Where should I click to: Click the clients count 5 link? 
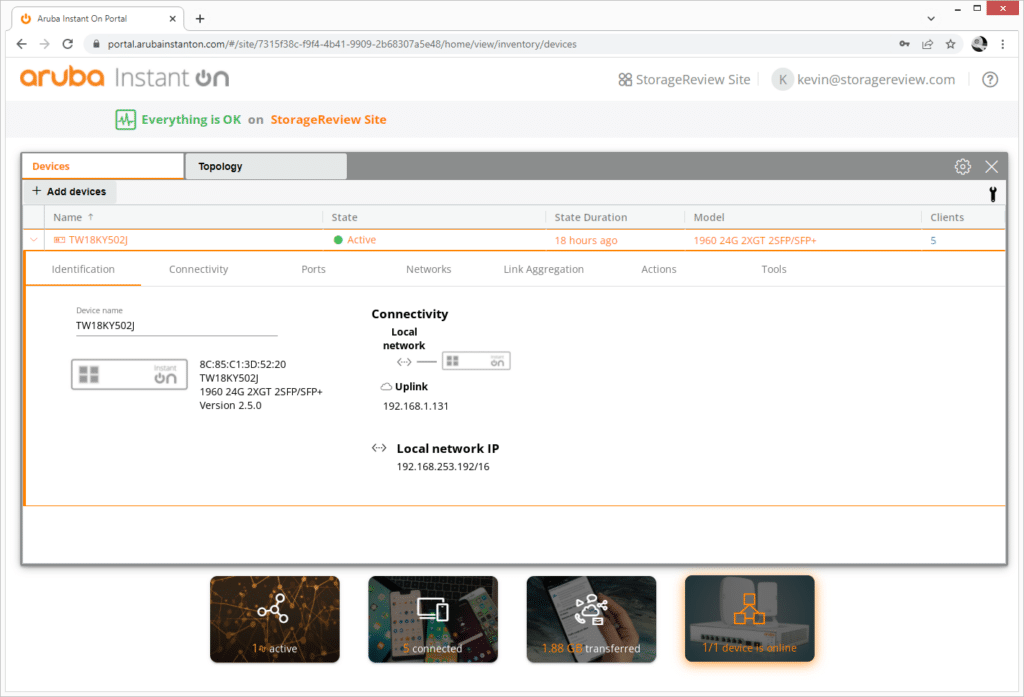[x=933, y=240]
